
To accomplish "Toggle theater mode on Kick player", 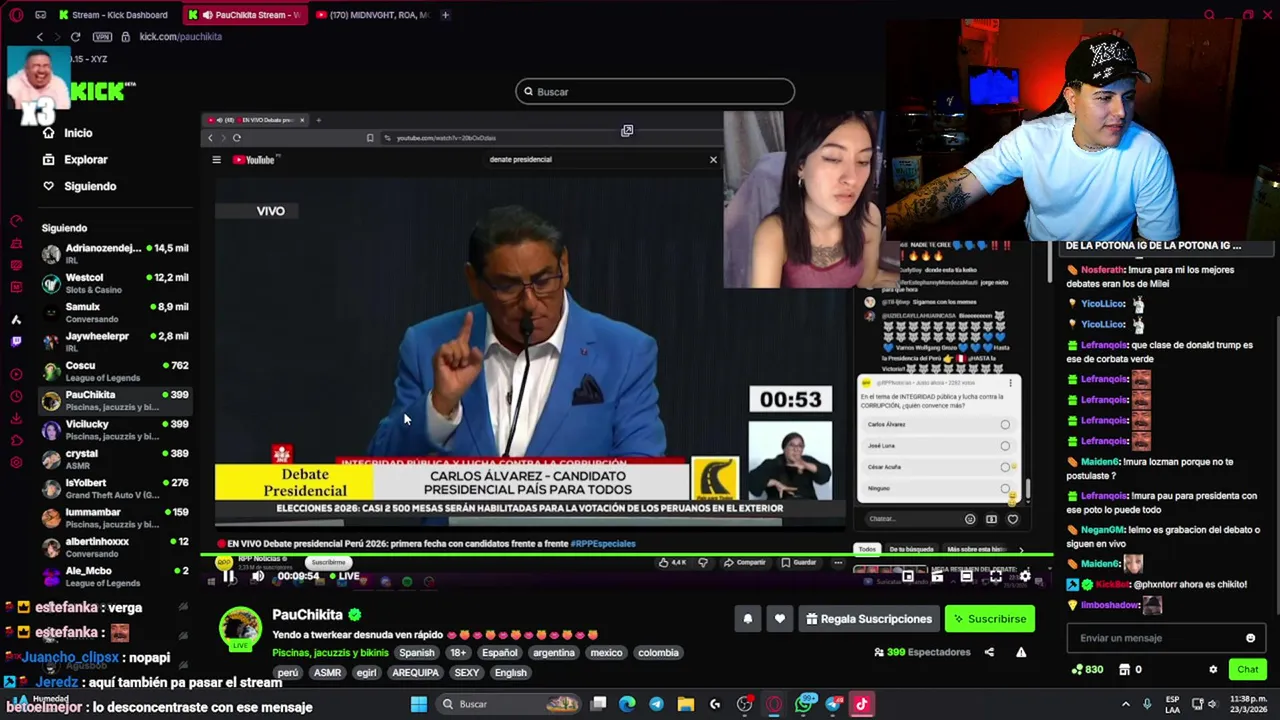I will (x=966, y=576).
